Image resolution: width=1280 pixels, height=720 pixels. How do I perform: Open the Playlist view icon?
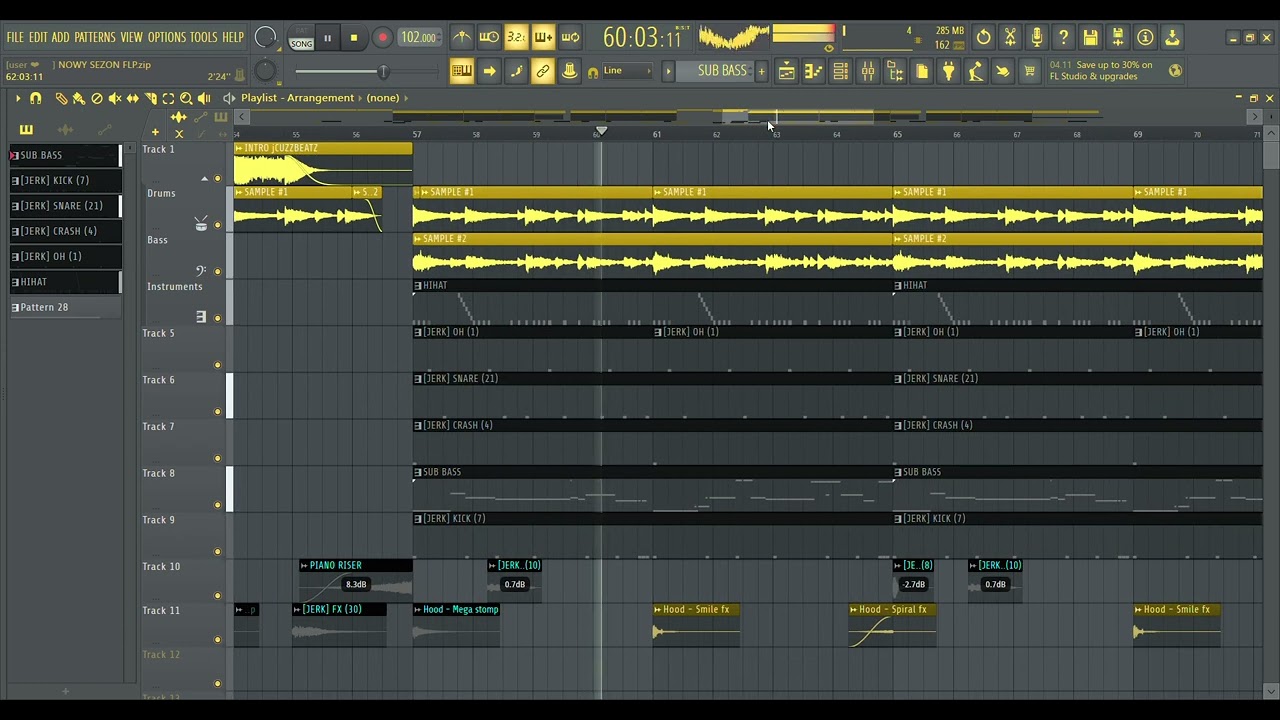coord(787,71)
